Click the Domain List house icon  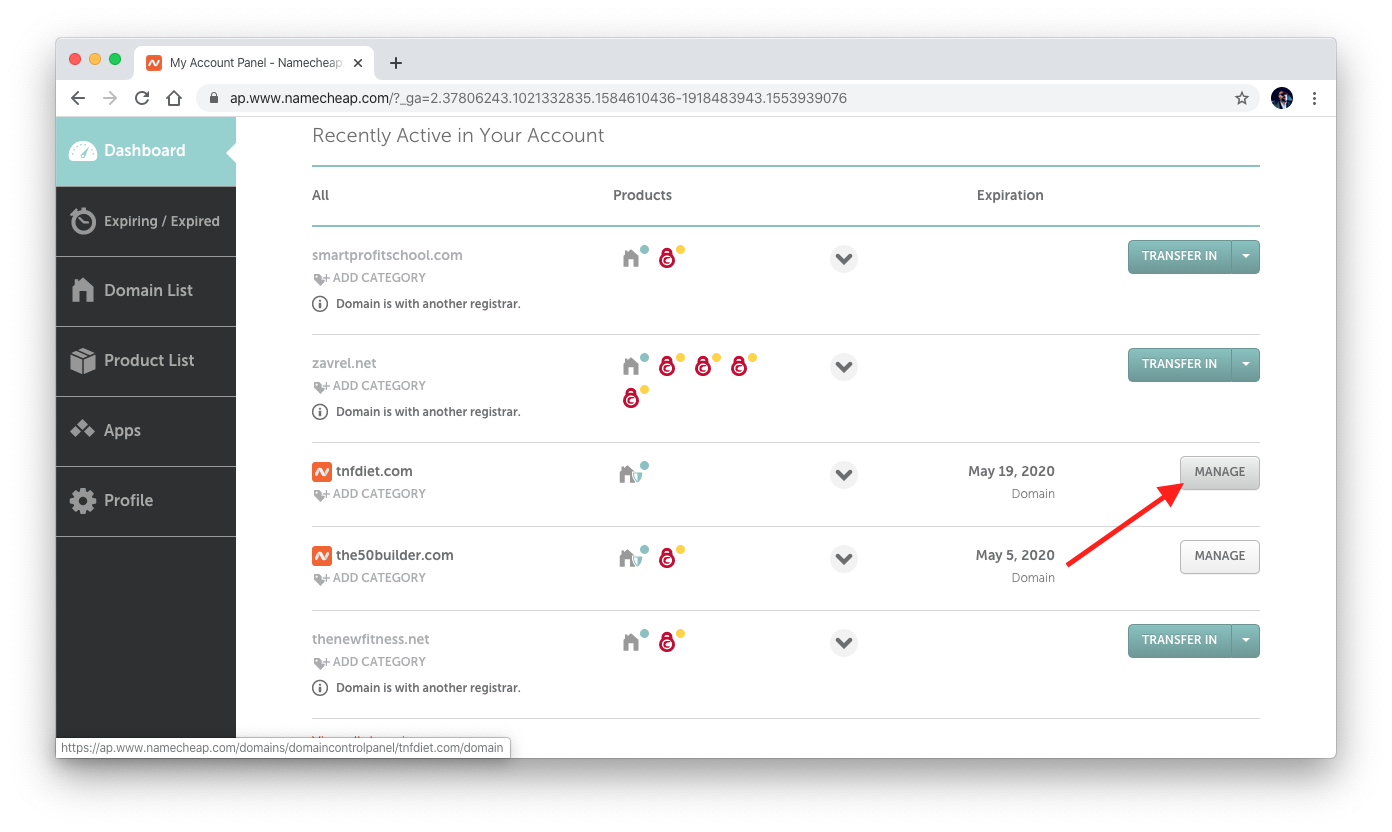pyautogui.click(x=83, y=290)
